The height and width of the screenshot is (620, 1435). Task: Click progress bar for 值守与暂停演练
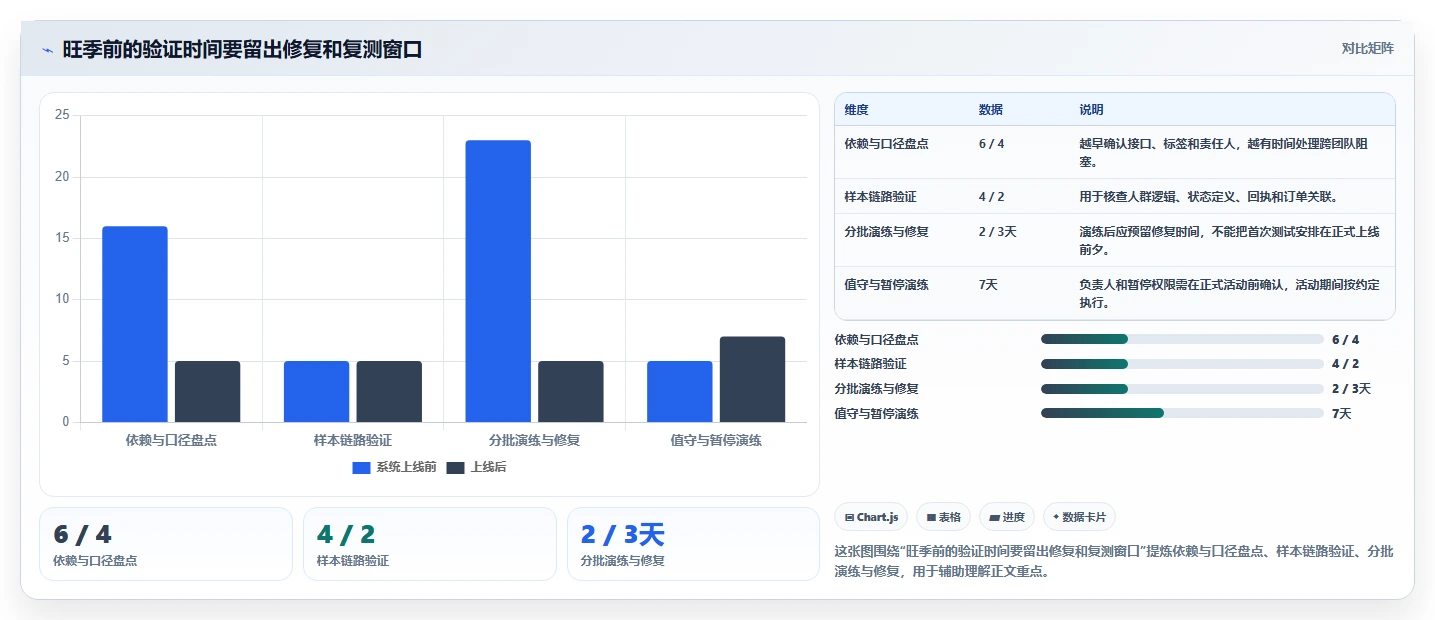pos(1182,413)
